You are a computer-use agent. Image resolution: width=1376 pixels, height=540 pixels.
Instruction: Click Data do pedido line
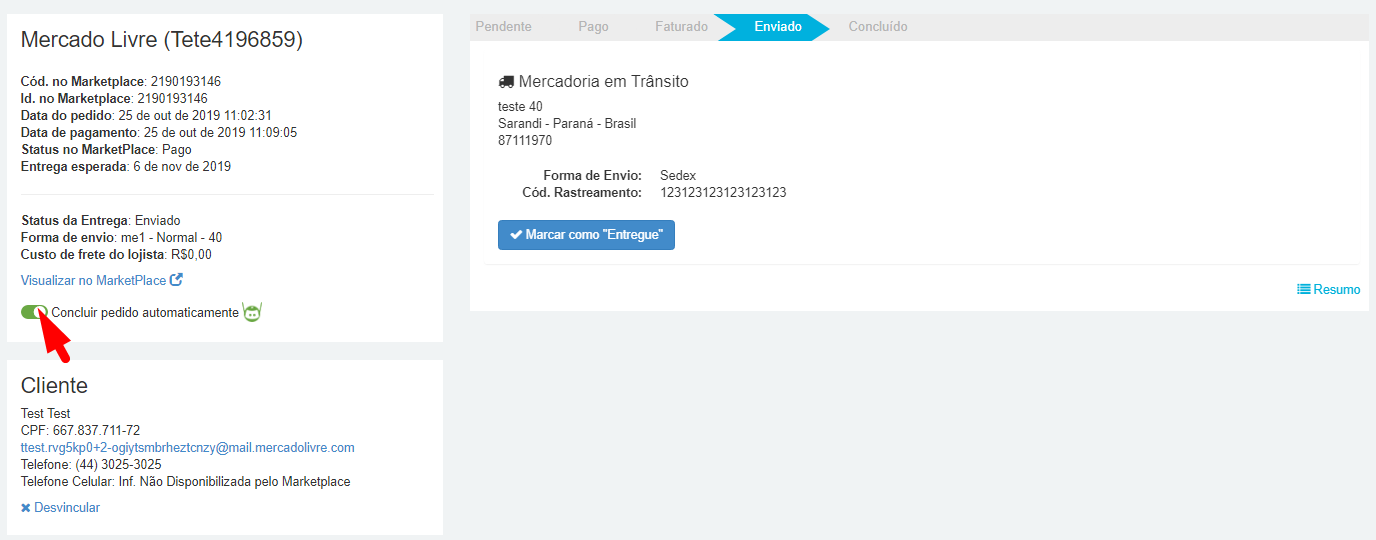146,115
